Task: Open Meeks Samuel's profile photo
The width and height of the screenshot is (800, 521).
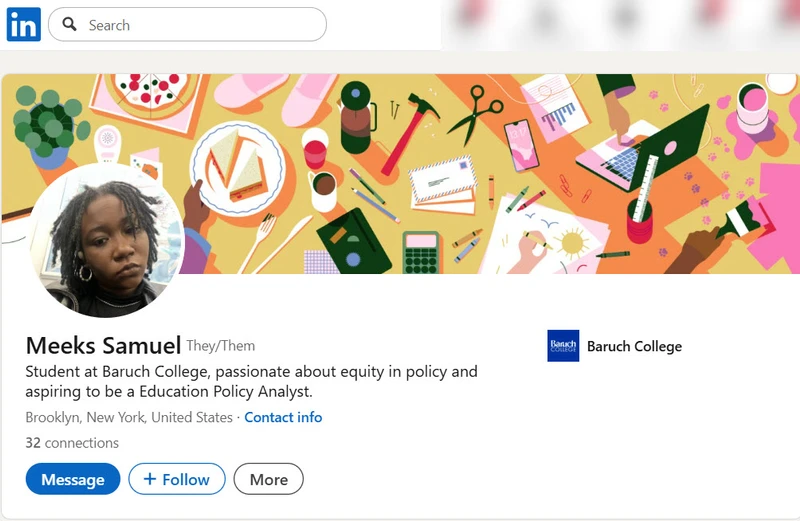Action: coord(108,241)
